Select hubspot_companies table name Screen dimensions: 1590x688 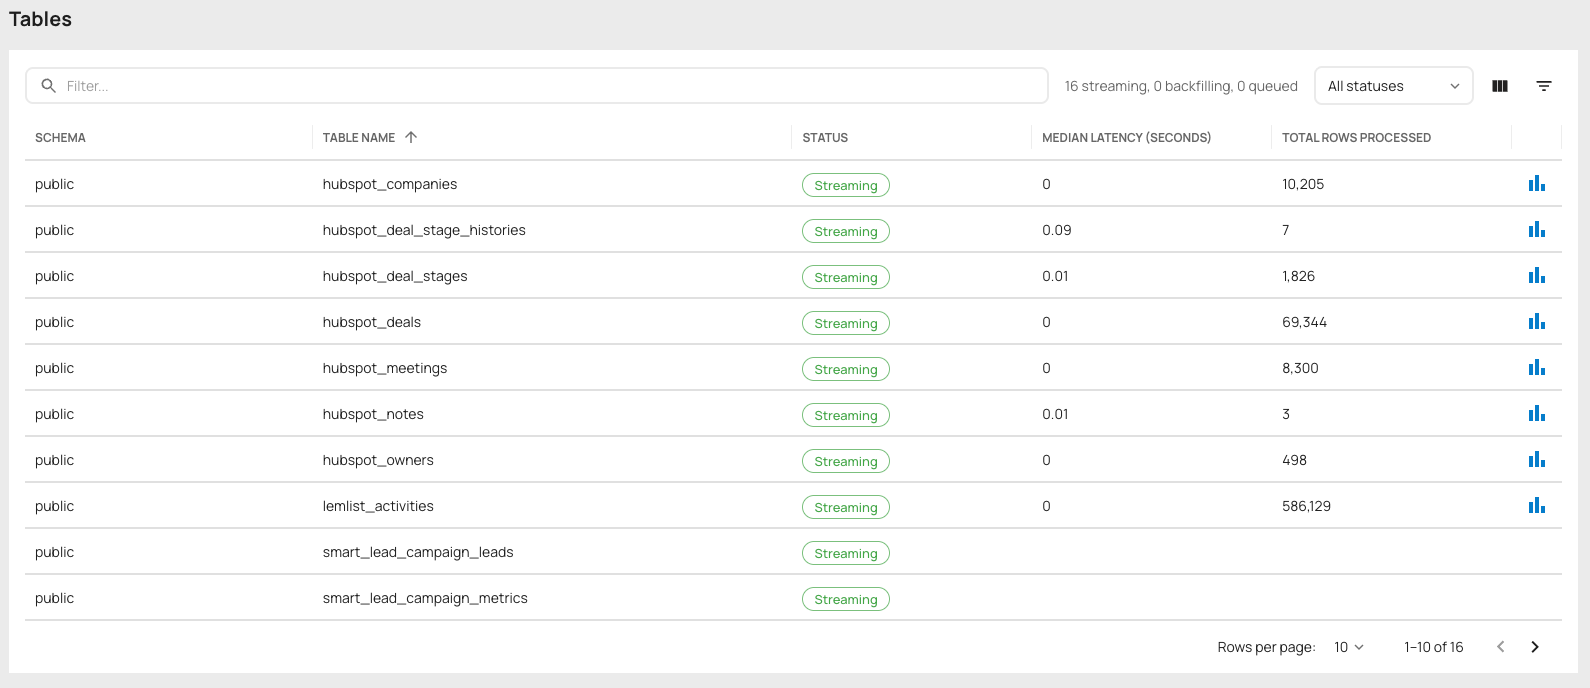click(390, 184)
